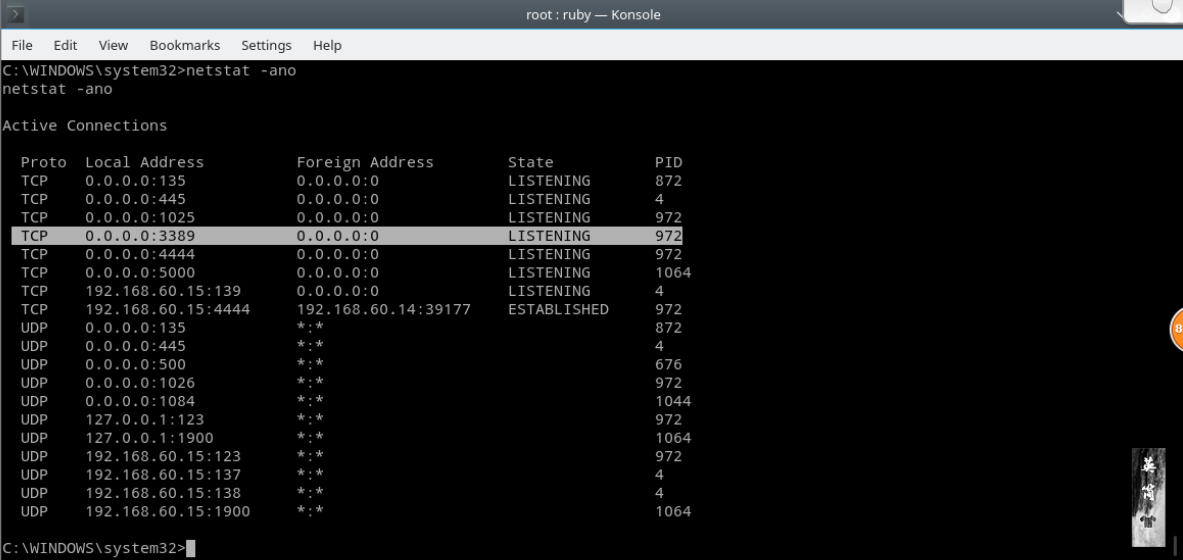Click UDP local address 127.0.0.1:1900
This screenshot has height=560, width=1183.
149,438
